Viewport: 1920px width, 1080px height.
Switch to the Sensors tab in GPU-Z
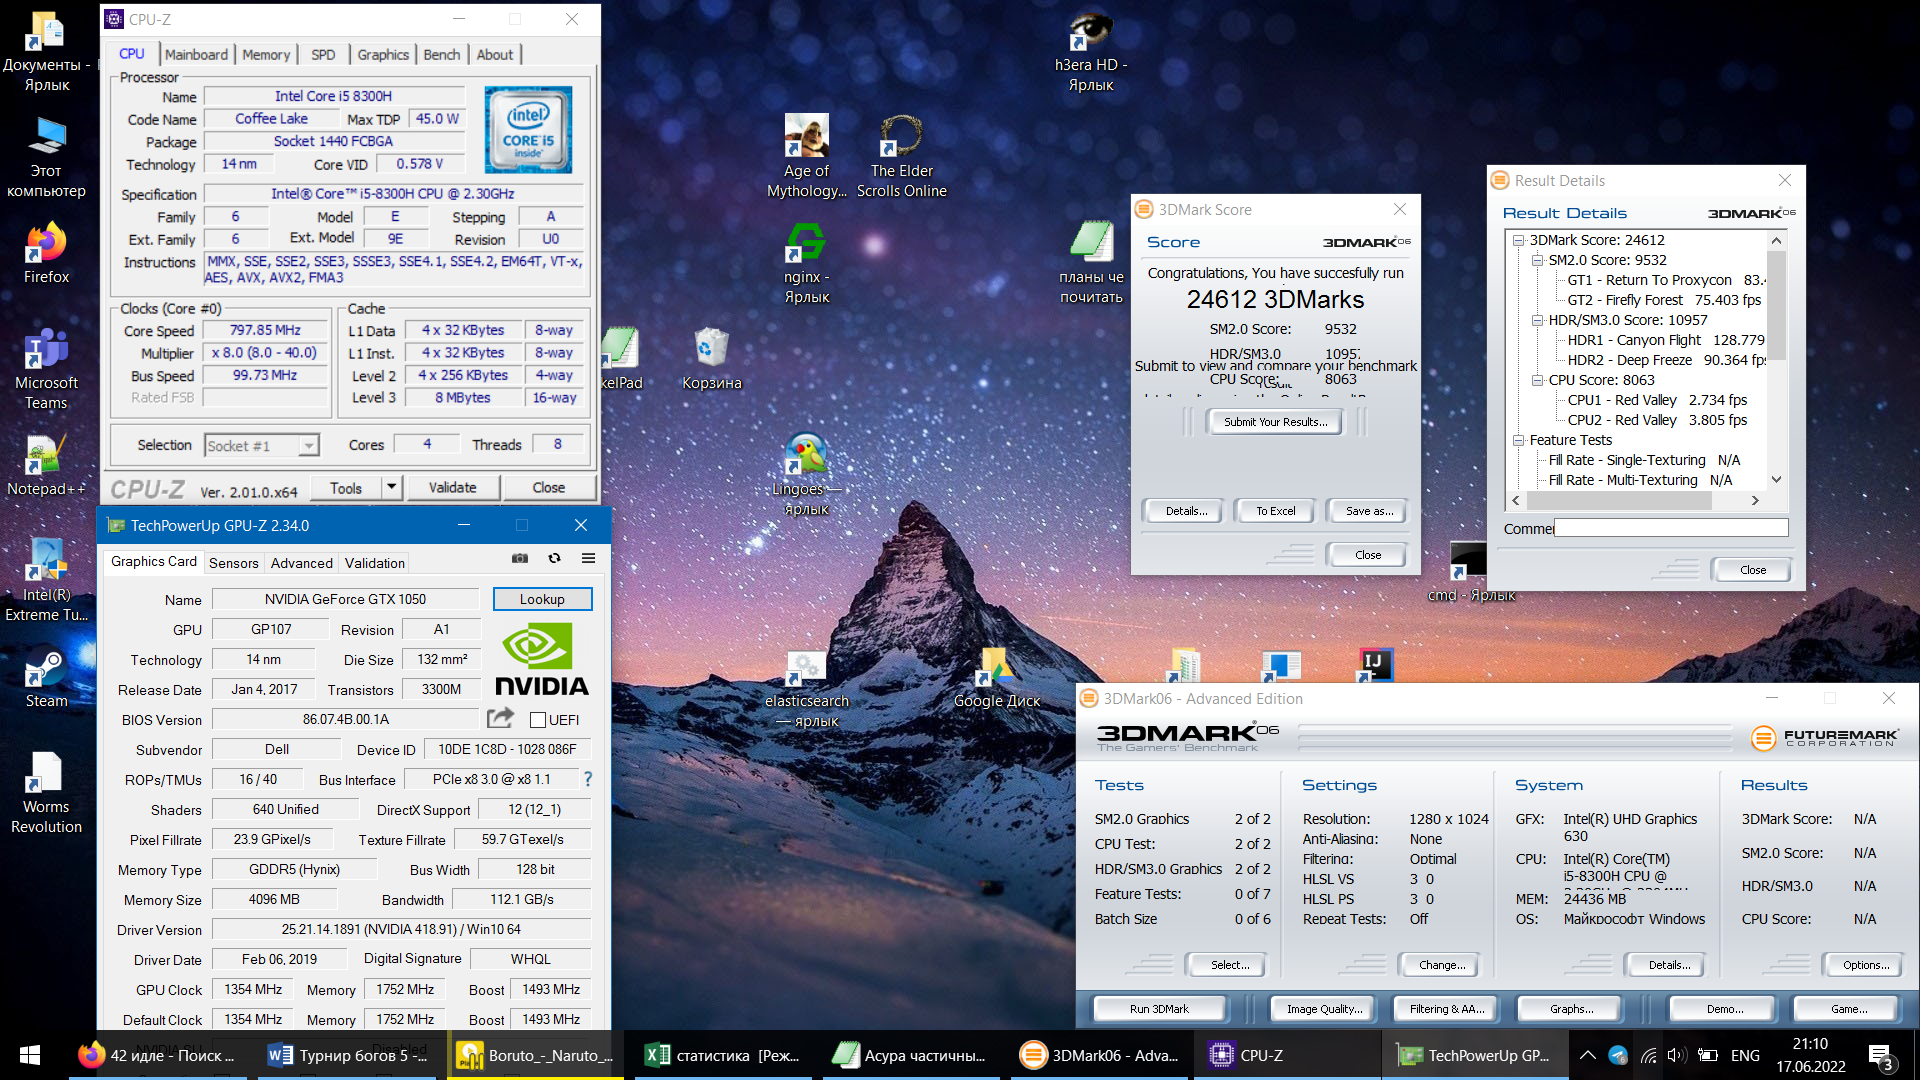pos(234,563)
